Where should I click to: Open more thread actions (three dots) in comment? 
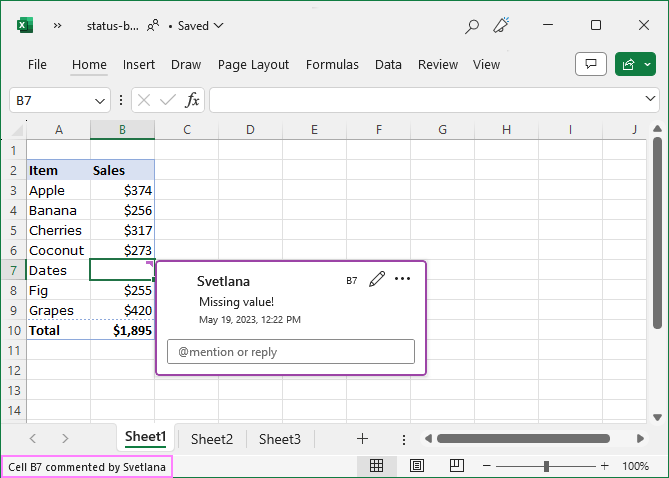[x=403, y=279]
